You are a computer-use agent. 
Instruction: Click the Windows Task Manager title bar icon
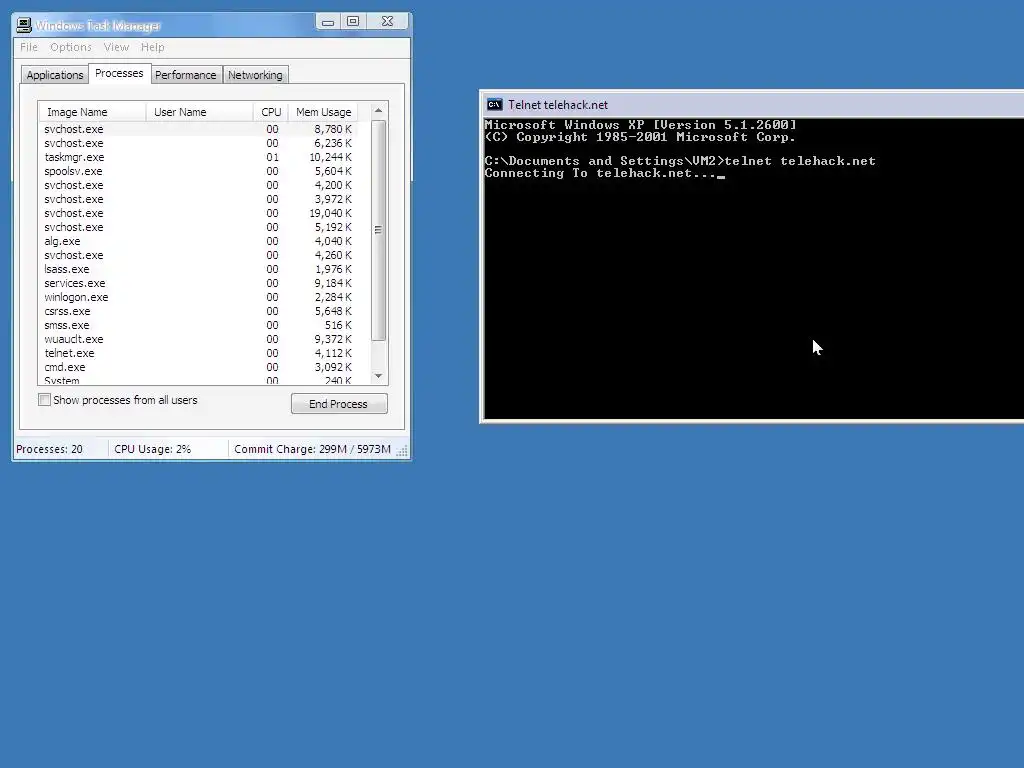(x=24, y=25)
